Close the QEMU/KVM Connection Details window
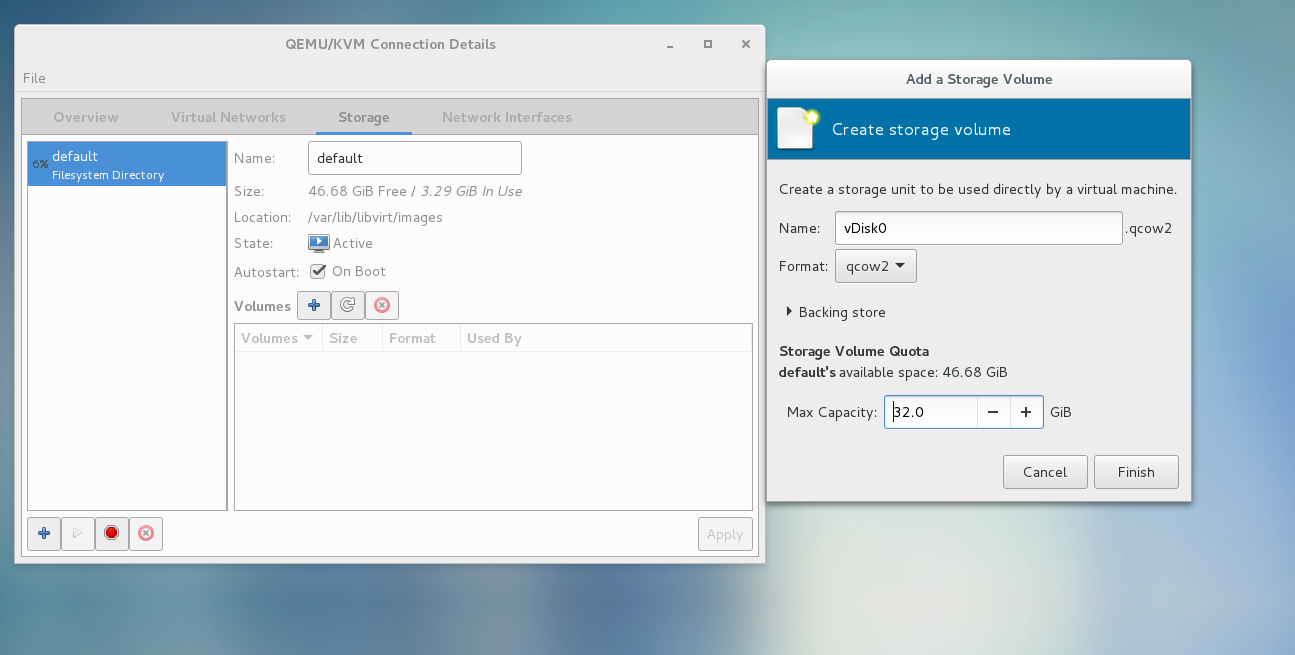 pos(746,44)
